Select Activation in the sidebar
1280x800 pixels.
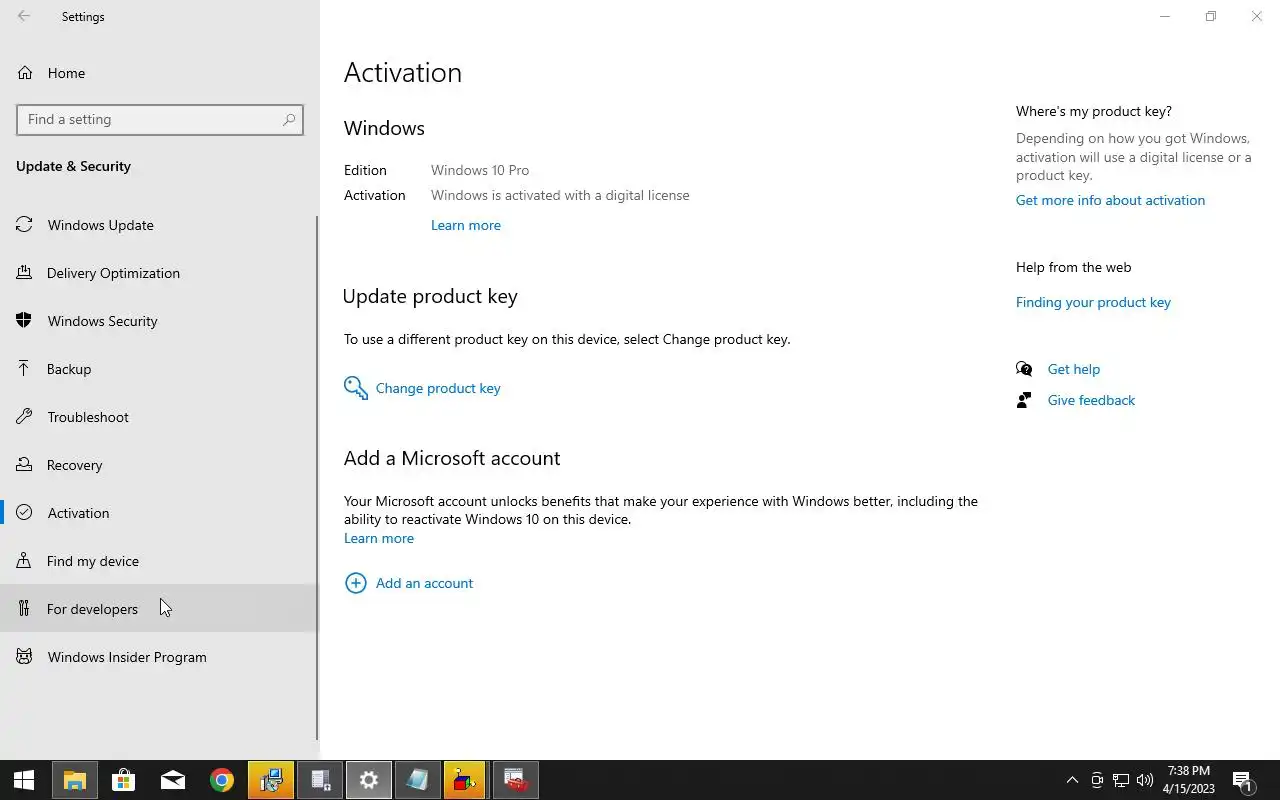tap(158, 513)
